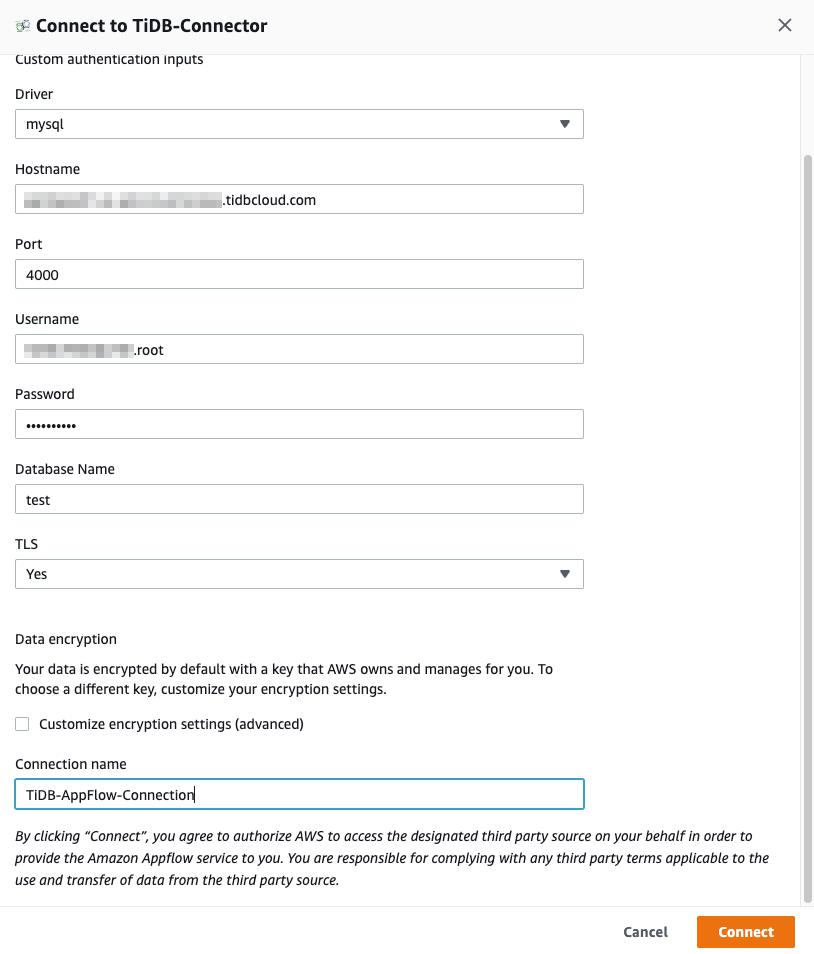Click the Cancel button

645,931
